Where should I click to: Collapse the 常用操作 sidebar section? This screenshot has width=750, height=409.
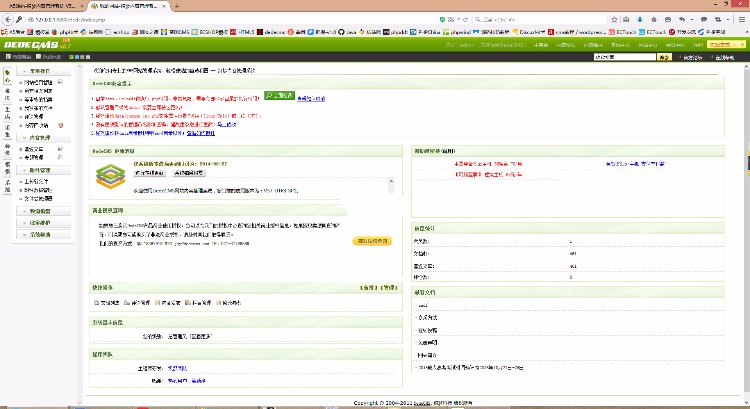tap(44, 71)
